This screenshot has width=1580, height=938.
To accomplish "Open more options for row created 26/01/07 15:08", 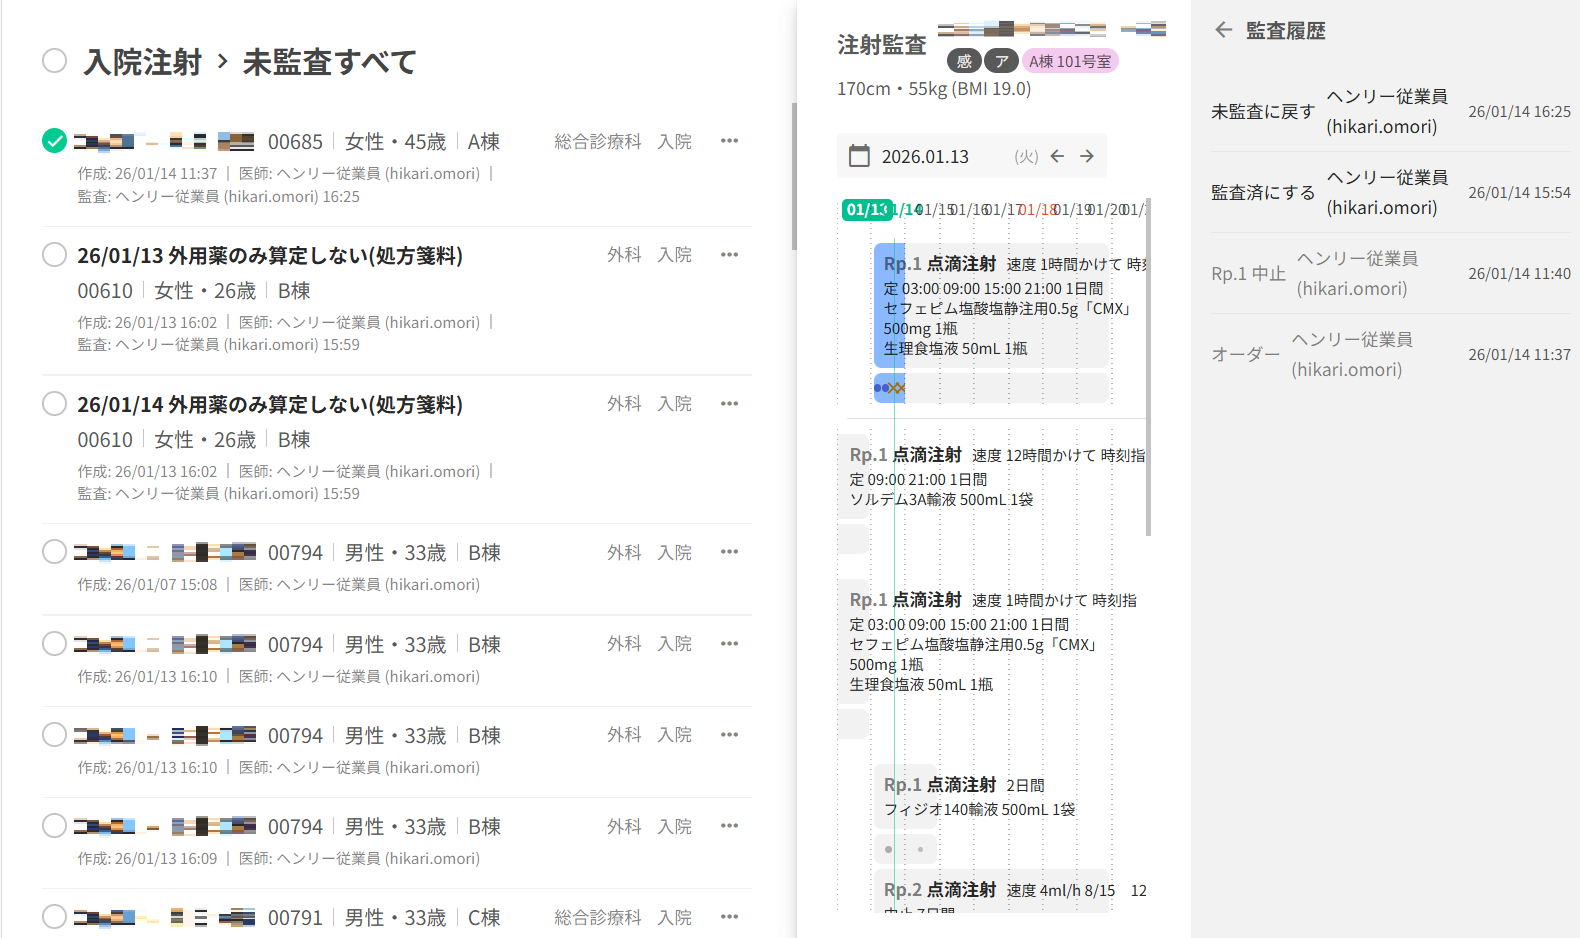I will click(730, 552).
